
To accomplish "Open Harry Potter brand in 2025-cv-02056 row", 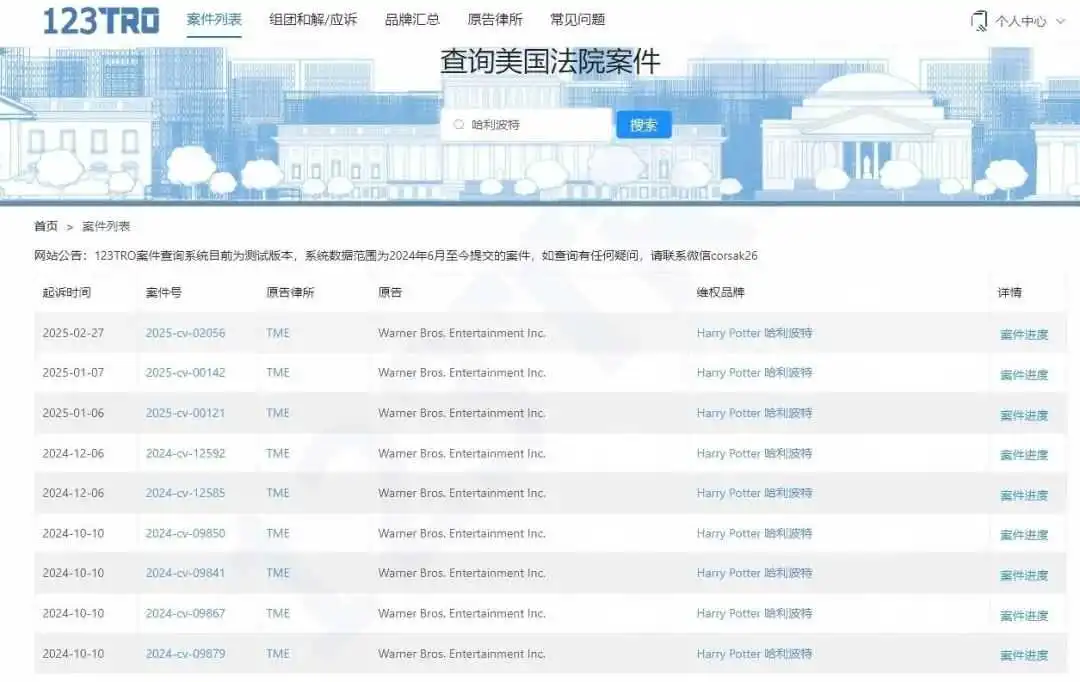I will [754, 333].
